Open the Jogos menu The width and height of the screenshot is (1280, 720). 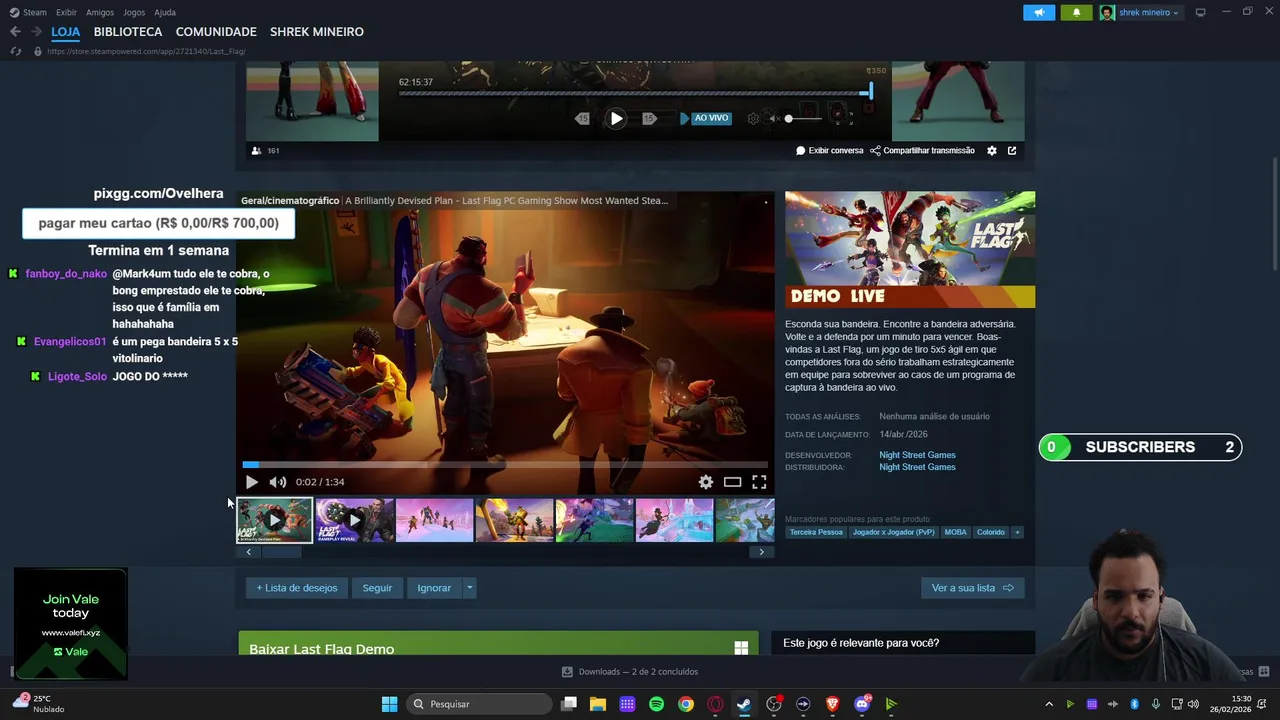point(134,12)
